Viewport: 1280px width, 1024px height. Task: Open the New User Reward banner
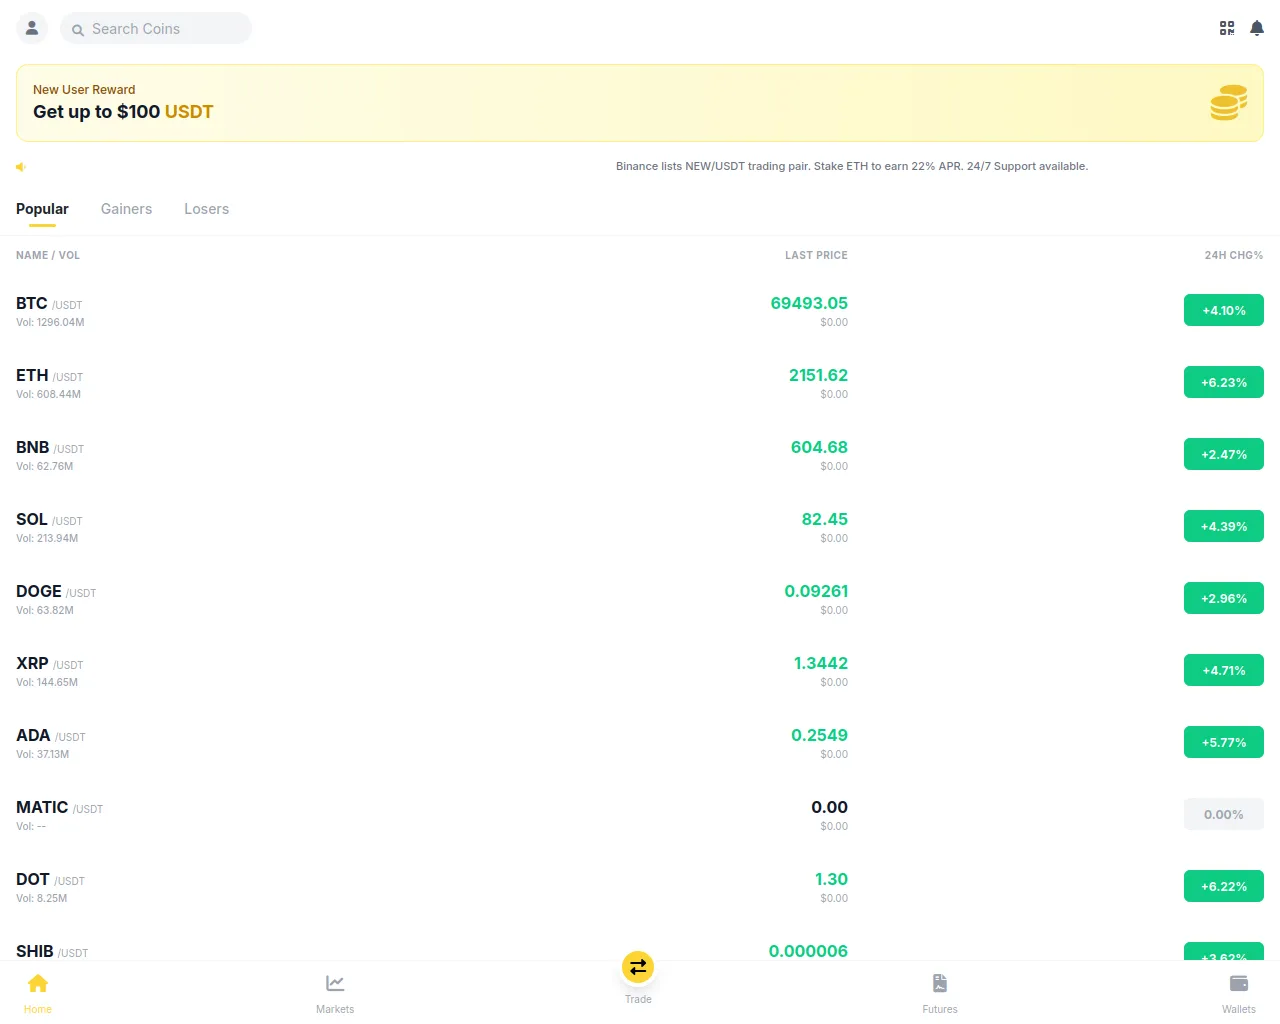point(640,103)
